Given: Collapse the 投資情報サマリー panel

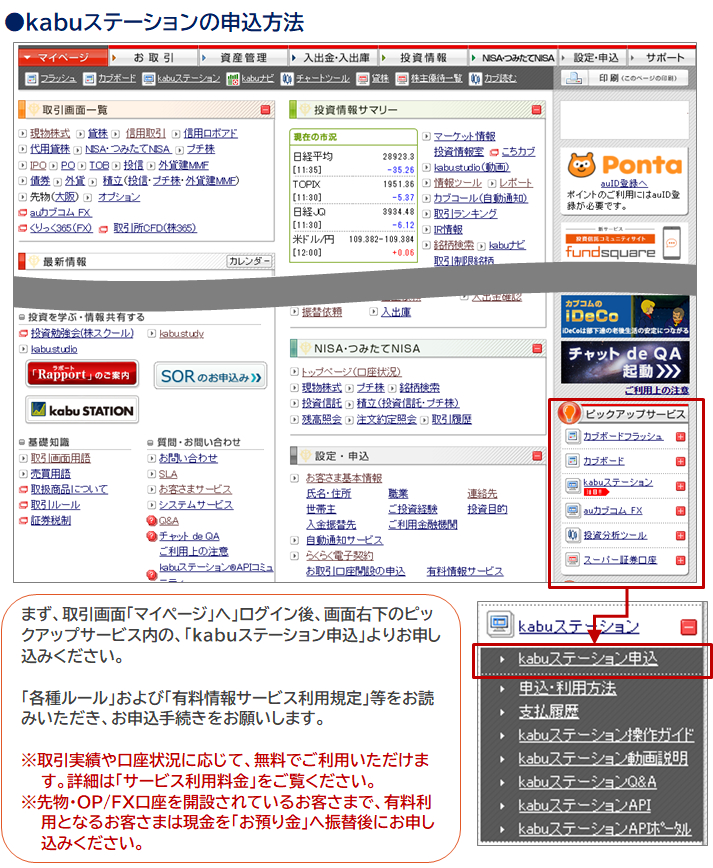Looking at the screenshot, I should click(x=536, y=110).
